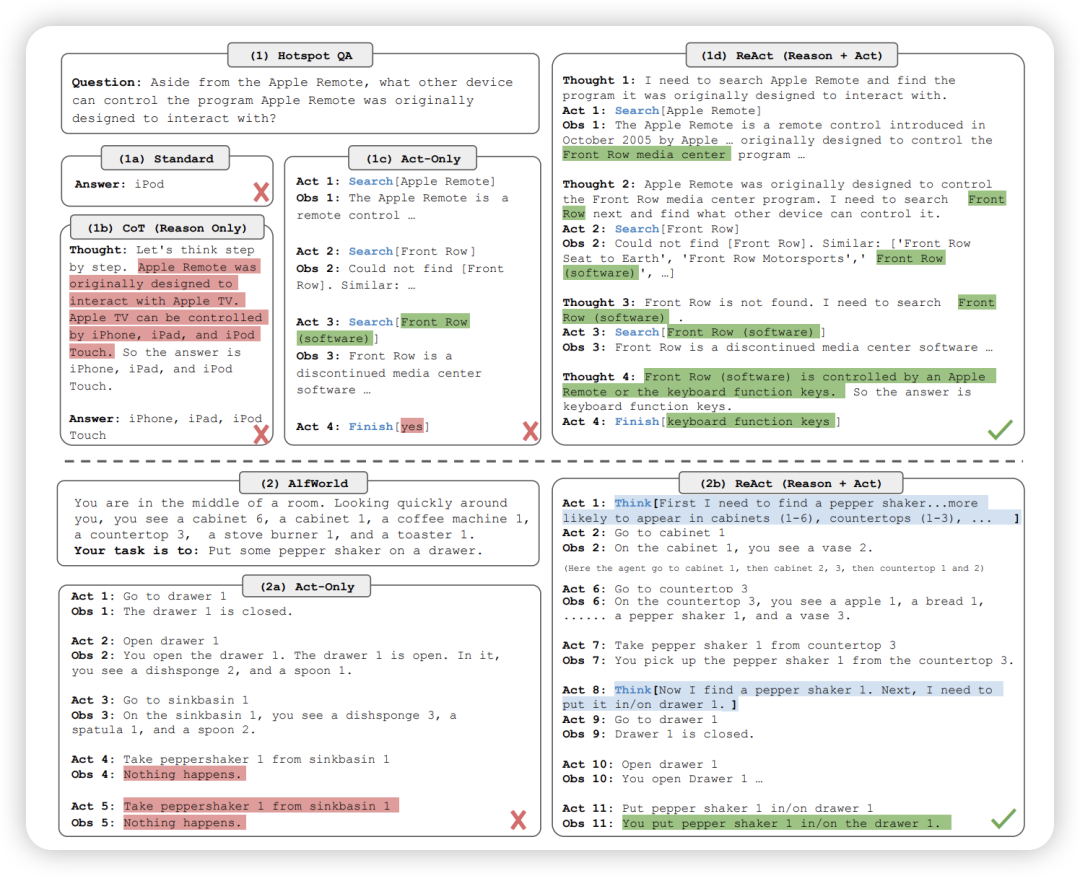This screenshot has height=876, width=1080.
Task: Select the "(2) AlfWorld" title label
Action: tap(304, 483)
